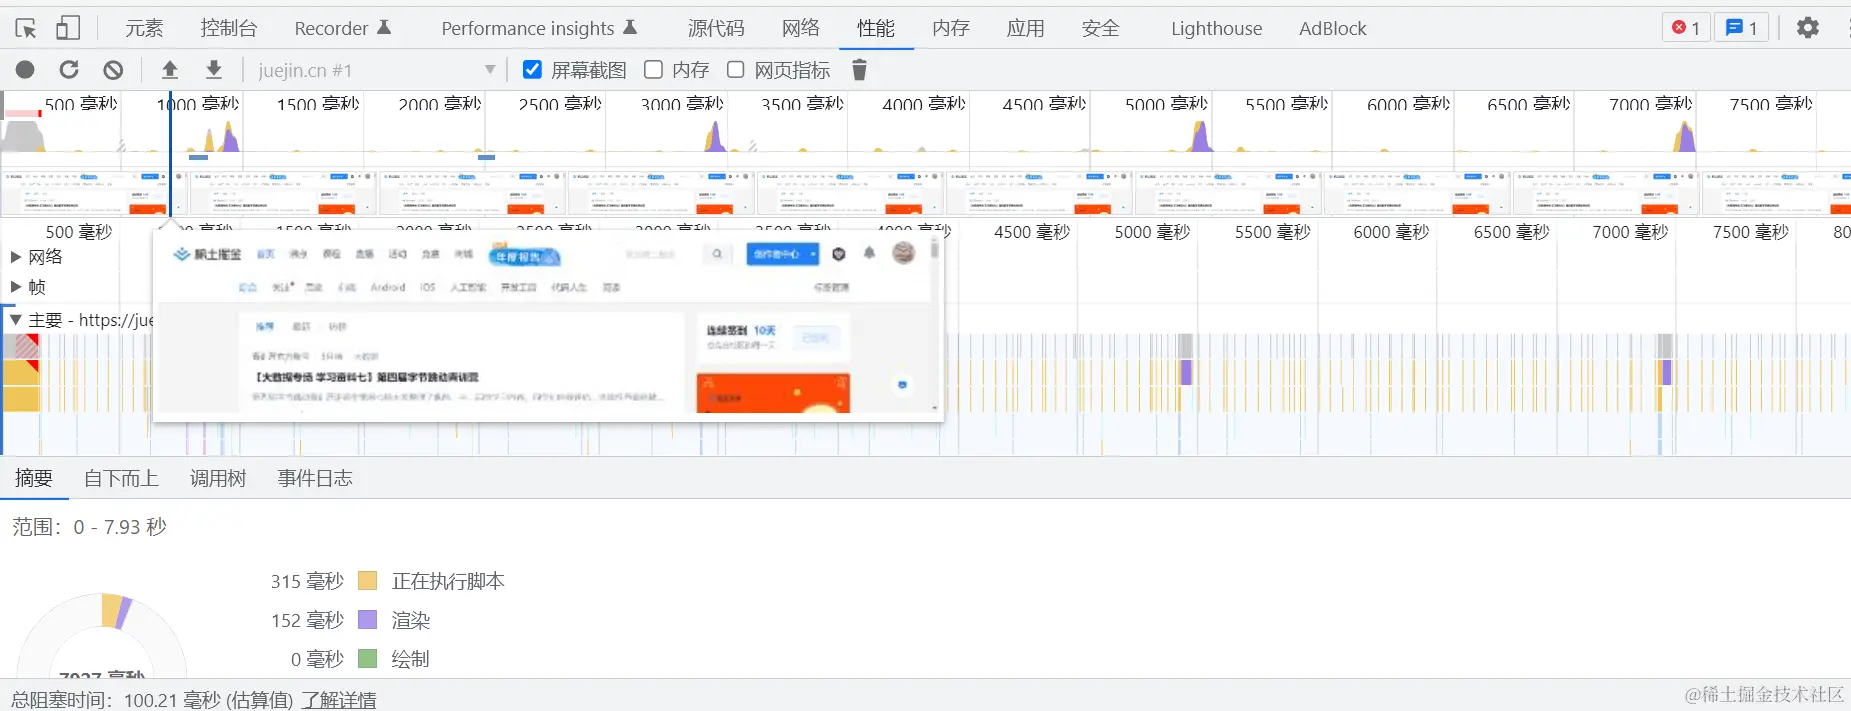Click the reload and record profile icon
This screenshot has width=1851, height=711.
click(69, 70)
